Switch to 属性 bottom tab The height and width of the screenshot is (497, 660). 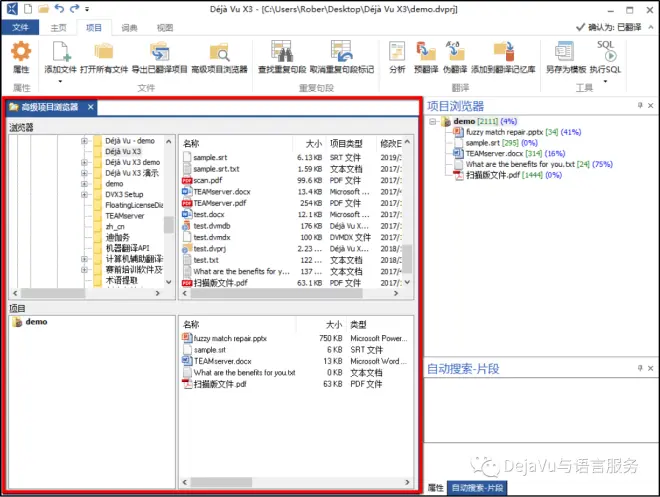click(436, 488)
